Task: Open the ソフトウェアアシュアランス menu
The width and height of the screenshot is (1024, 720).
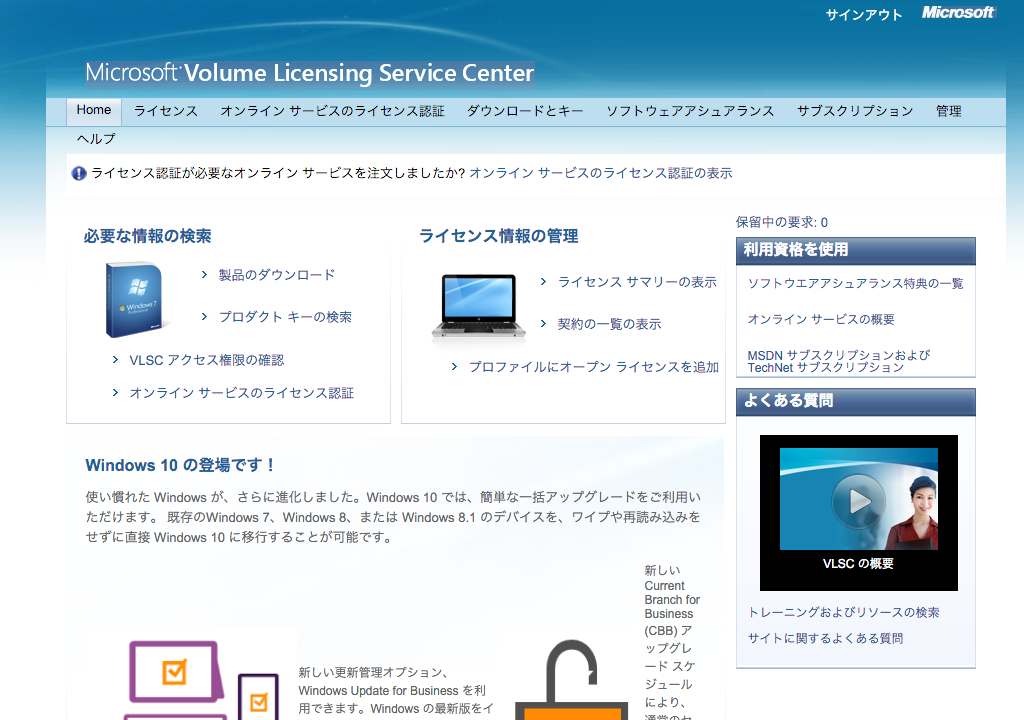Action: [690, 111]
